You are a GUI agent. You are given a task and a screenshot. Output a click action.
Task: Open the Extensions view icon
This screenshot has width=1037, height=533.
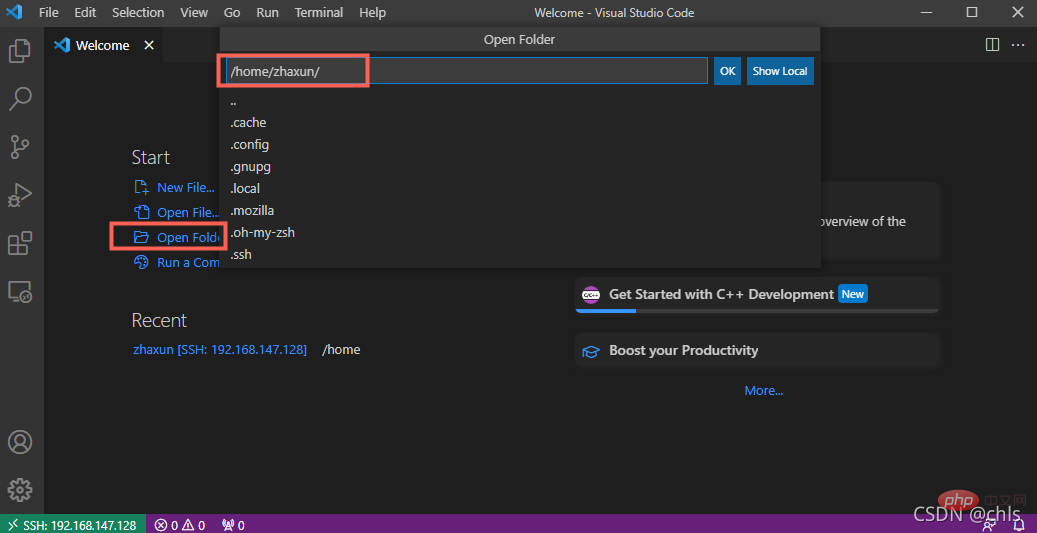point(20,243)
